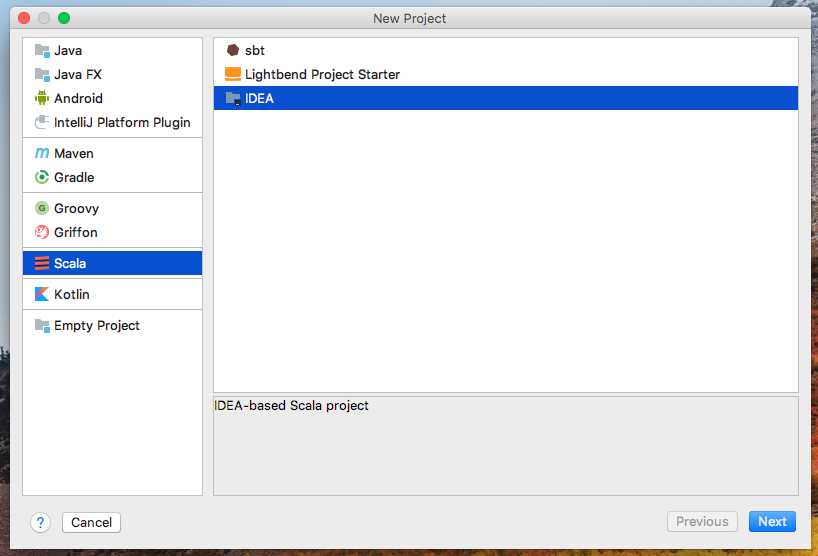This screenshot has width=818, height=556.
Task: Click the Android robot icon
Action: pos(42,98)
